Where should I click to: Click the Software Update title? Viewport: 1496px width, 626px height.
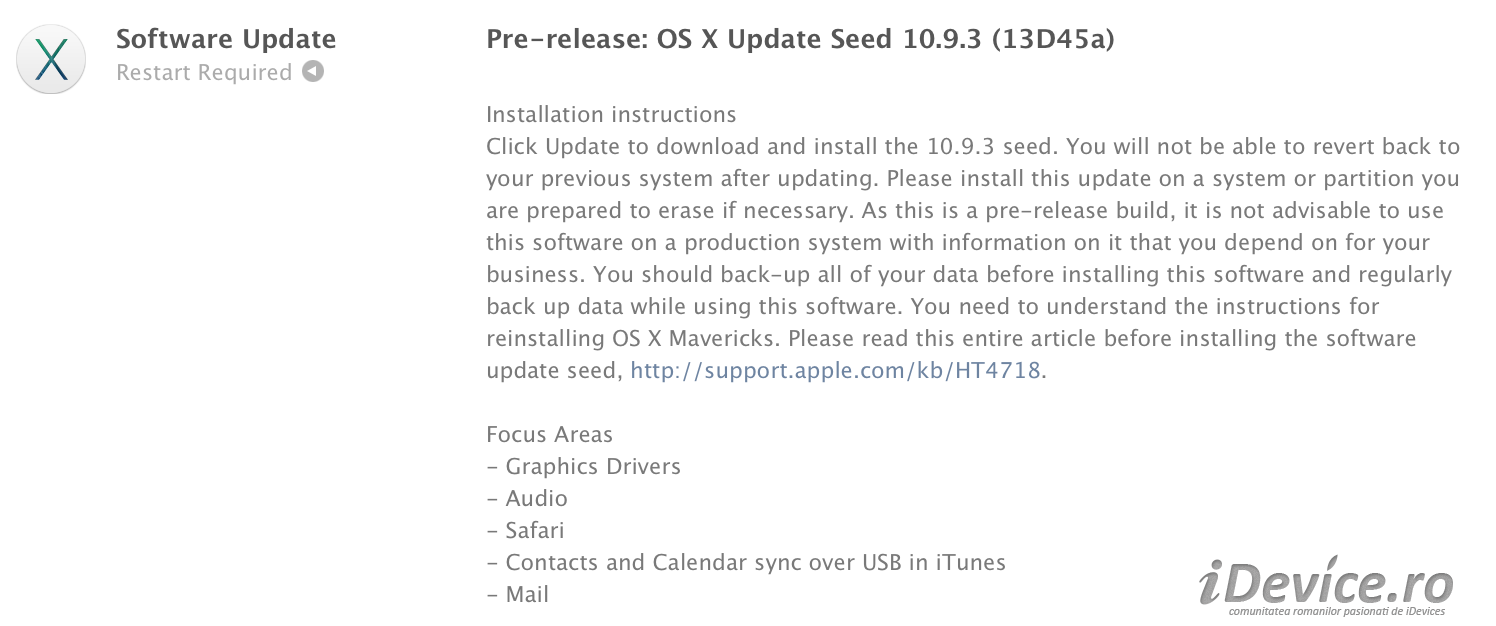coord(226,39)
